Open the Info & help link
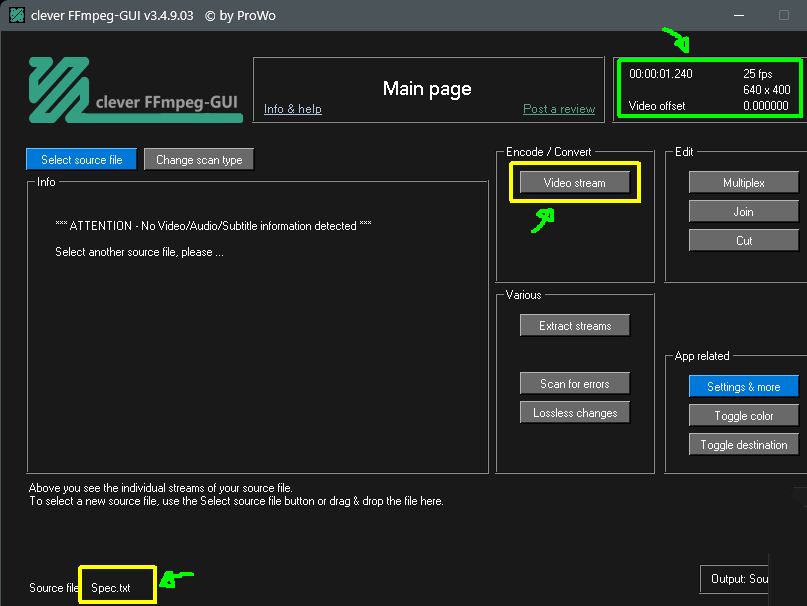 (x=293, y=109)
